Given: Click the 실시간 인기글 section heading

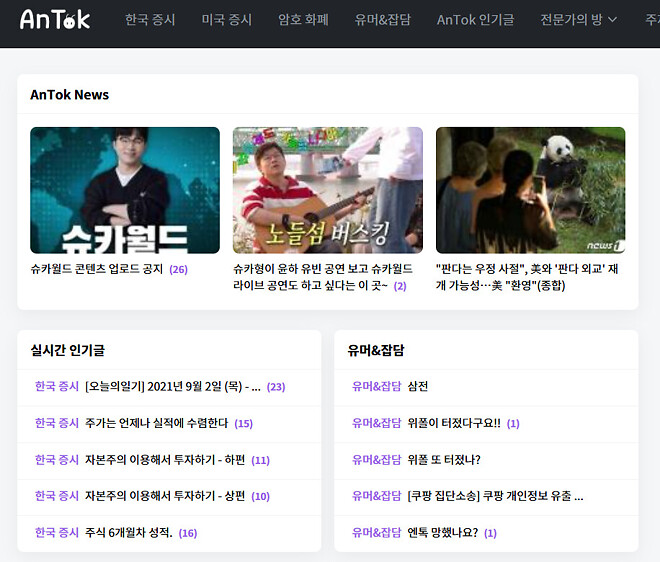Looking at the screenshot, I should (x=68, y=350).
